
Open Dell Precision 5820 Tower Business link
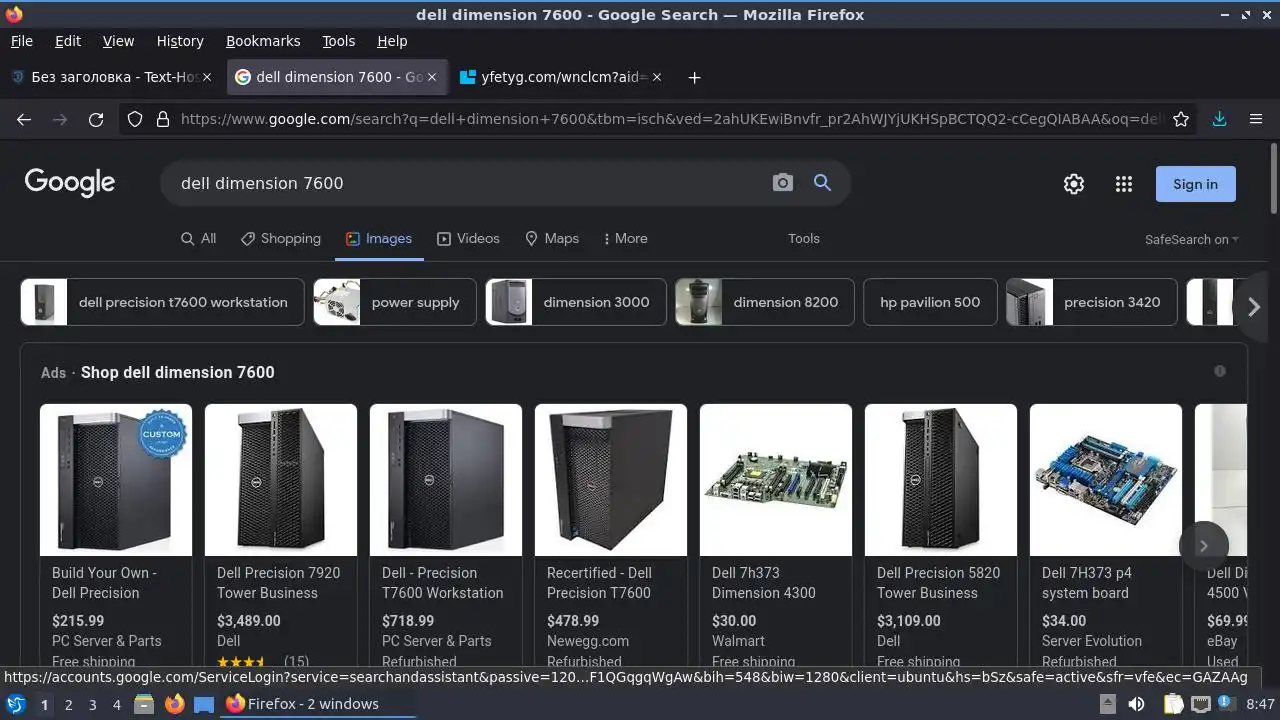[x=938, y=583]
